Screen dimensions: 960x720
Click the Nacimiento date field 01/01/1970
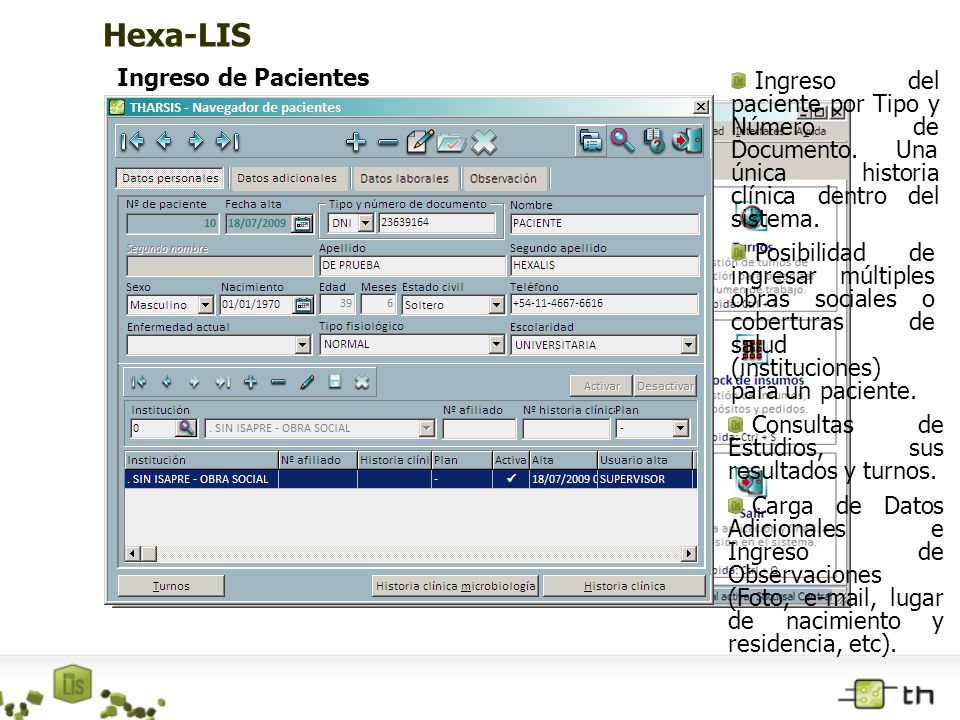[x=257, y=304]
